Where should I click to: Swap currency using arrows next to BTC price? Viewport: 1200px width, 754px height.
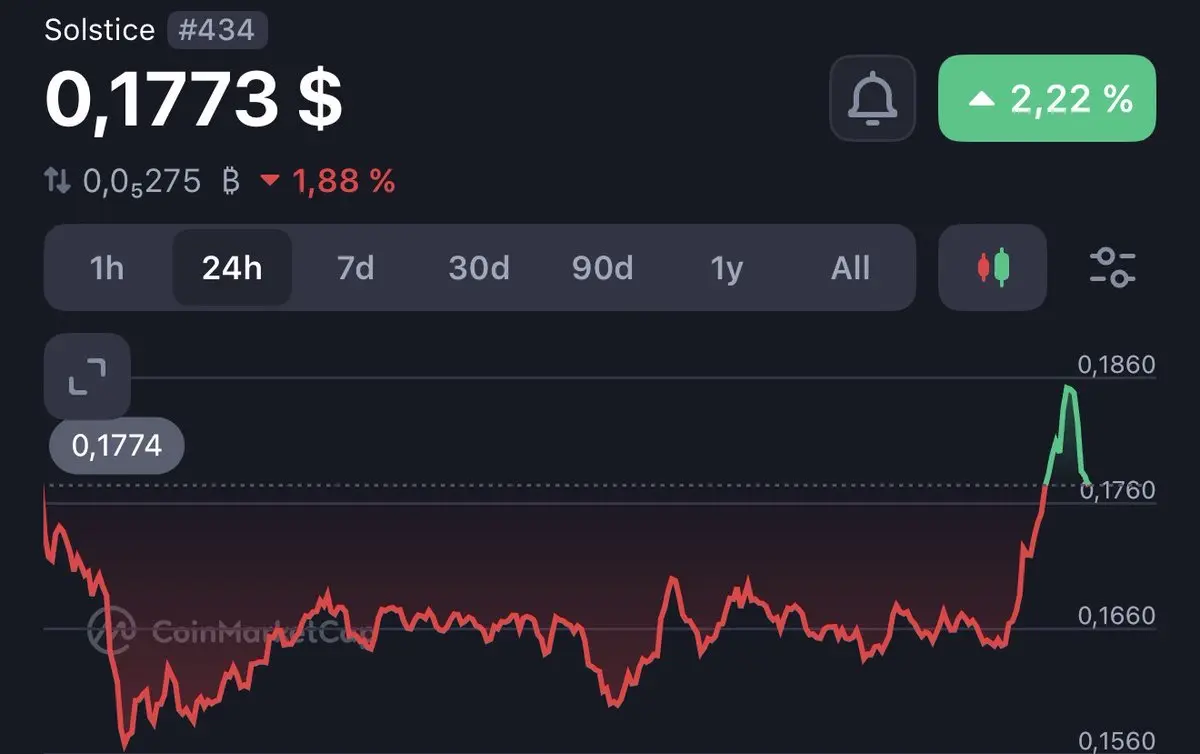57,181
